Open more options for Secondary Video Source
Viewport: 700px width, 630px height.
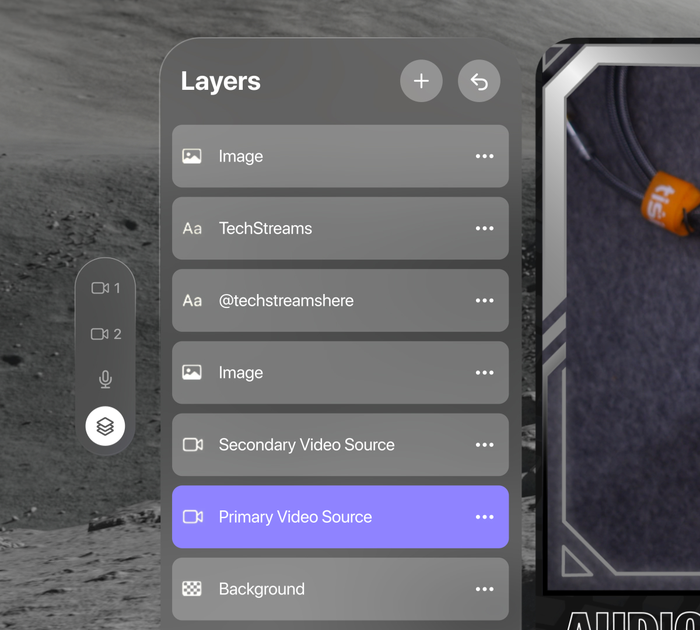point(484,445)
